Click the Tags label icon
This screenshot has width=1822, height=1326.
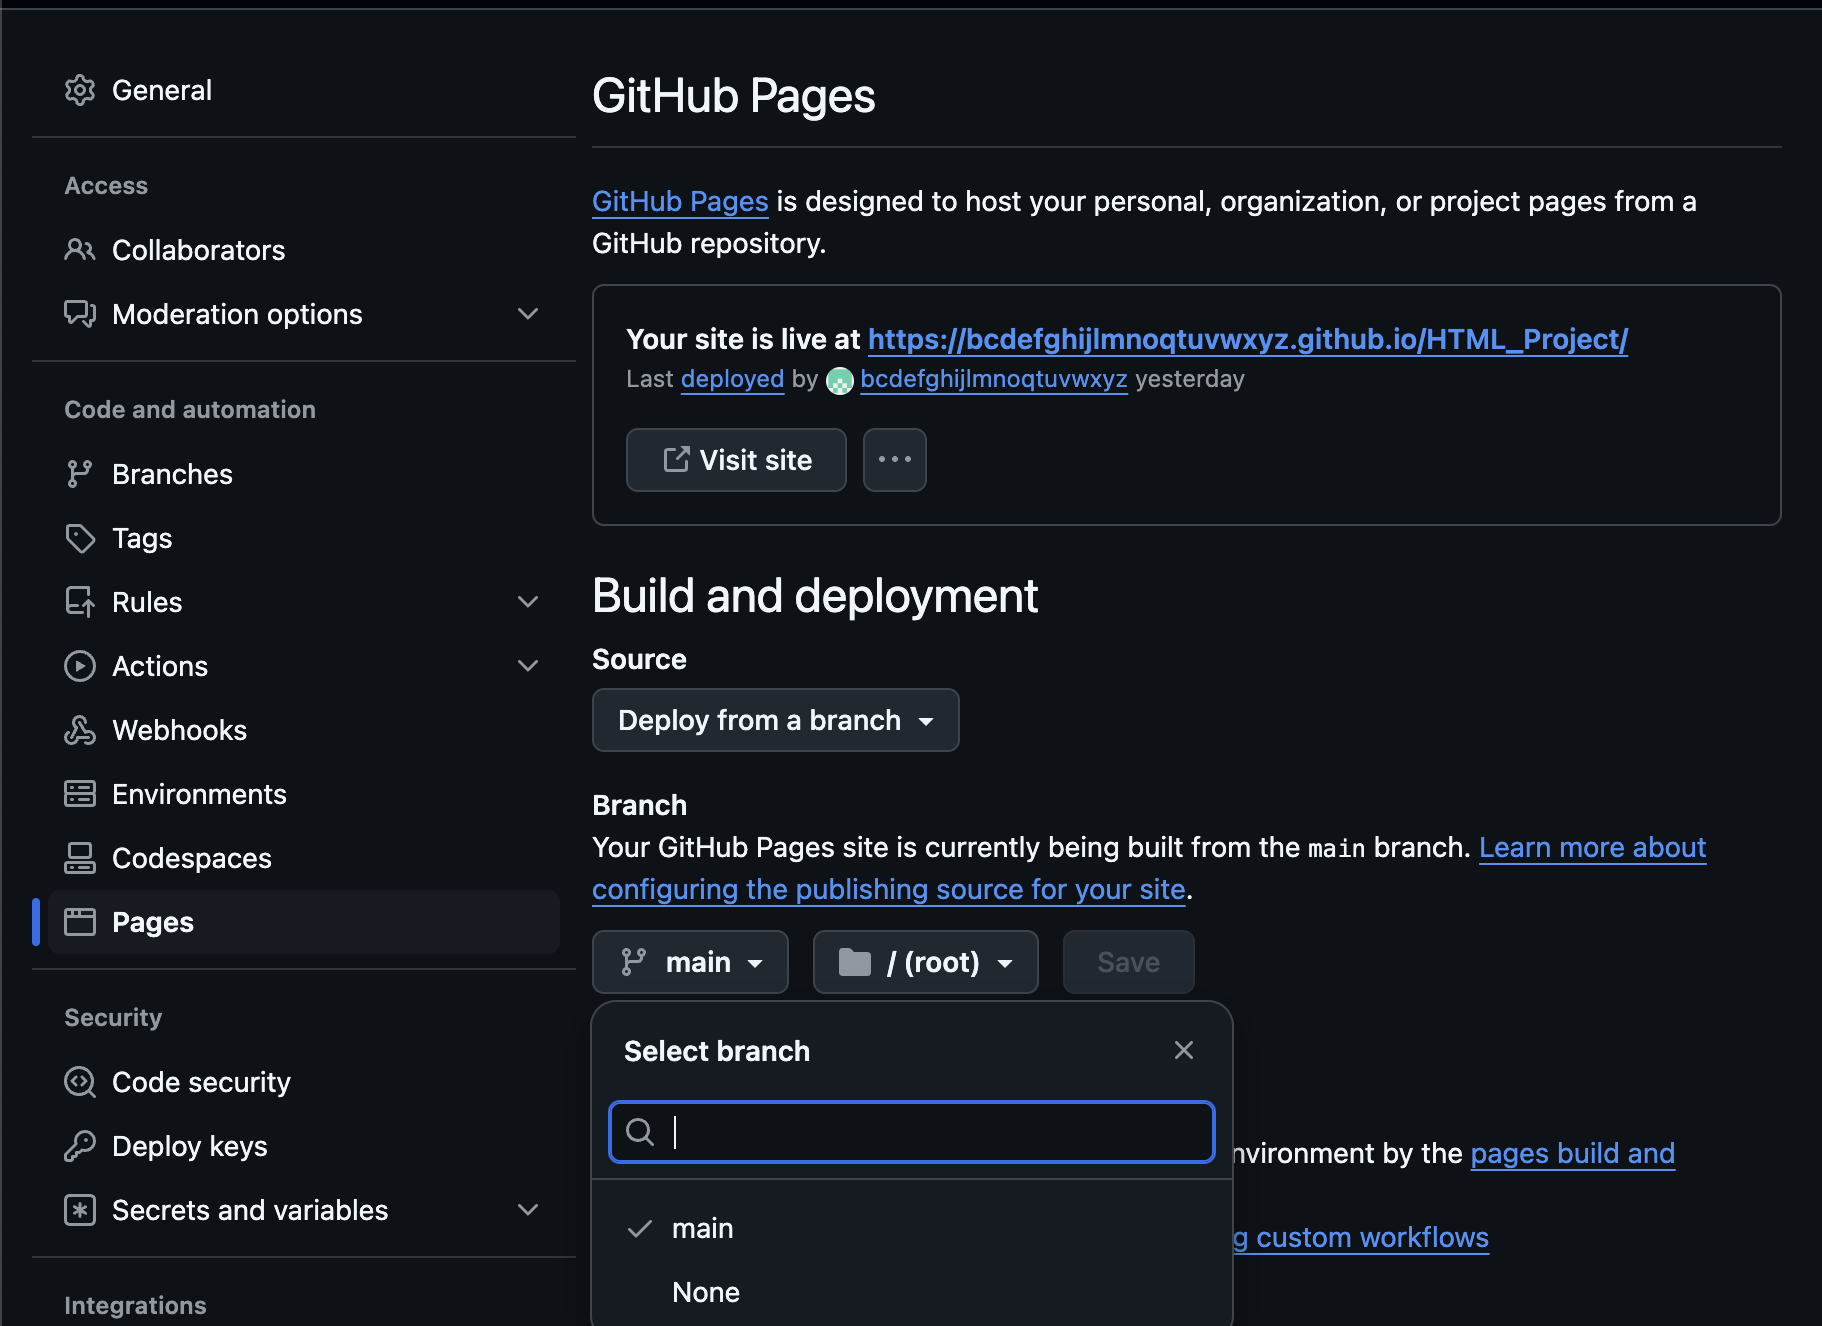coord(80,538)
